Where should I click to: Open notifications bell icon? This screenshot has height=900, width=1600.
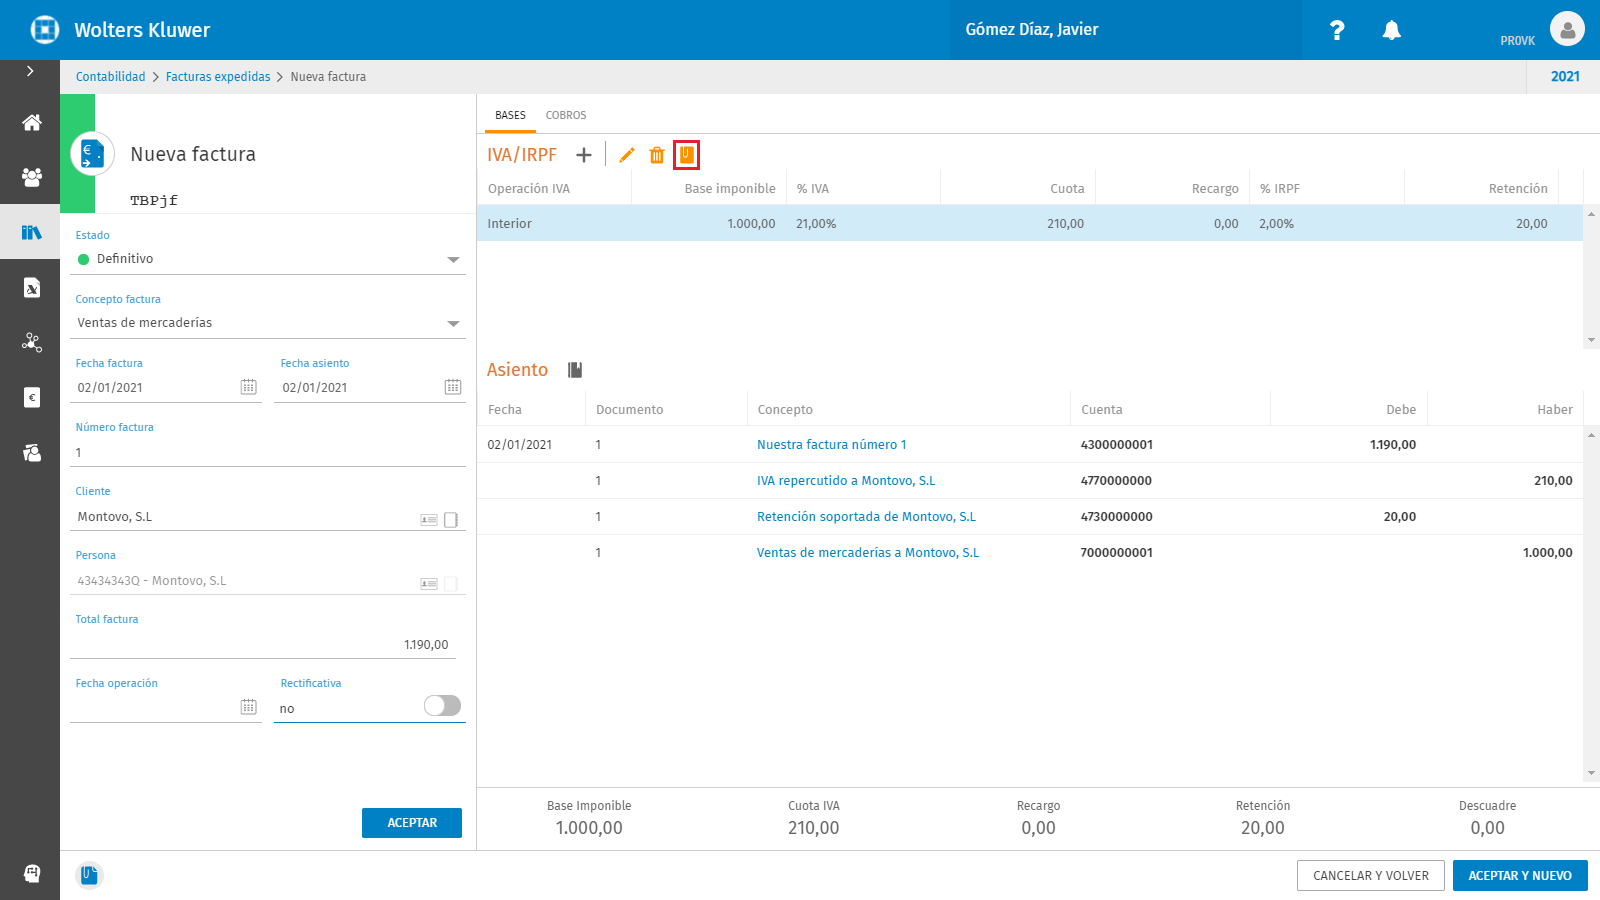pyautogui.click(x=1391, y=30)
